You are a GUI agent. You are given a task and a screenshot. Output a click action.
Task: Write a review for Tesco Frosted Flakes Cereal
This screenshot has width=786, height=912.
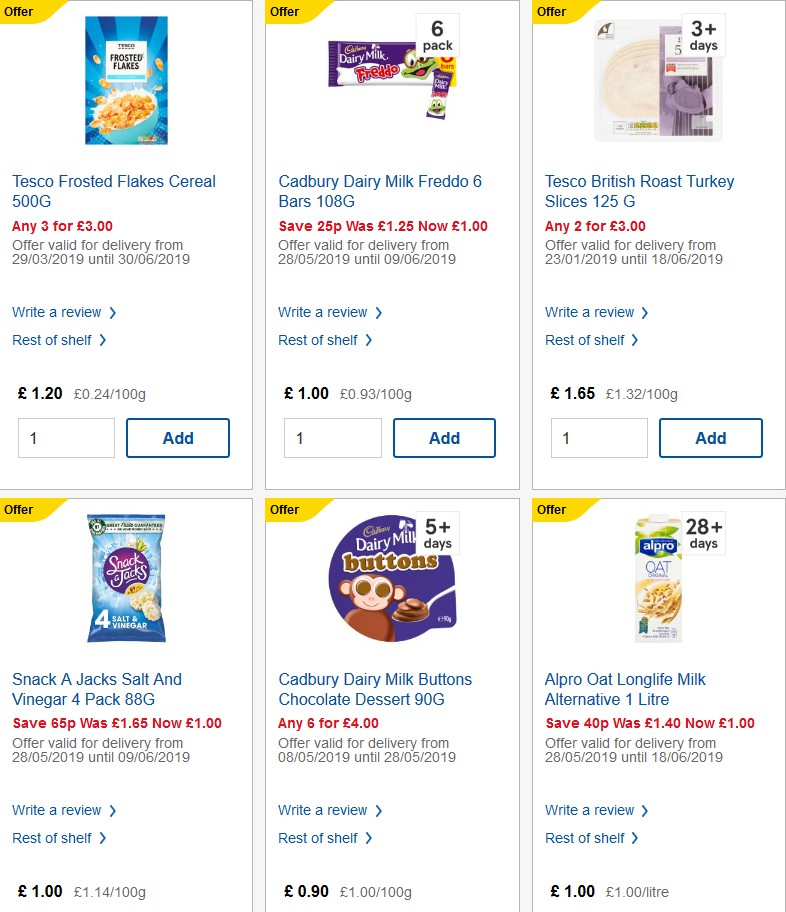57,312
